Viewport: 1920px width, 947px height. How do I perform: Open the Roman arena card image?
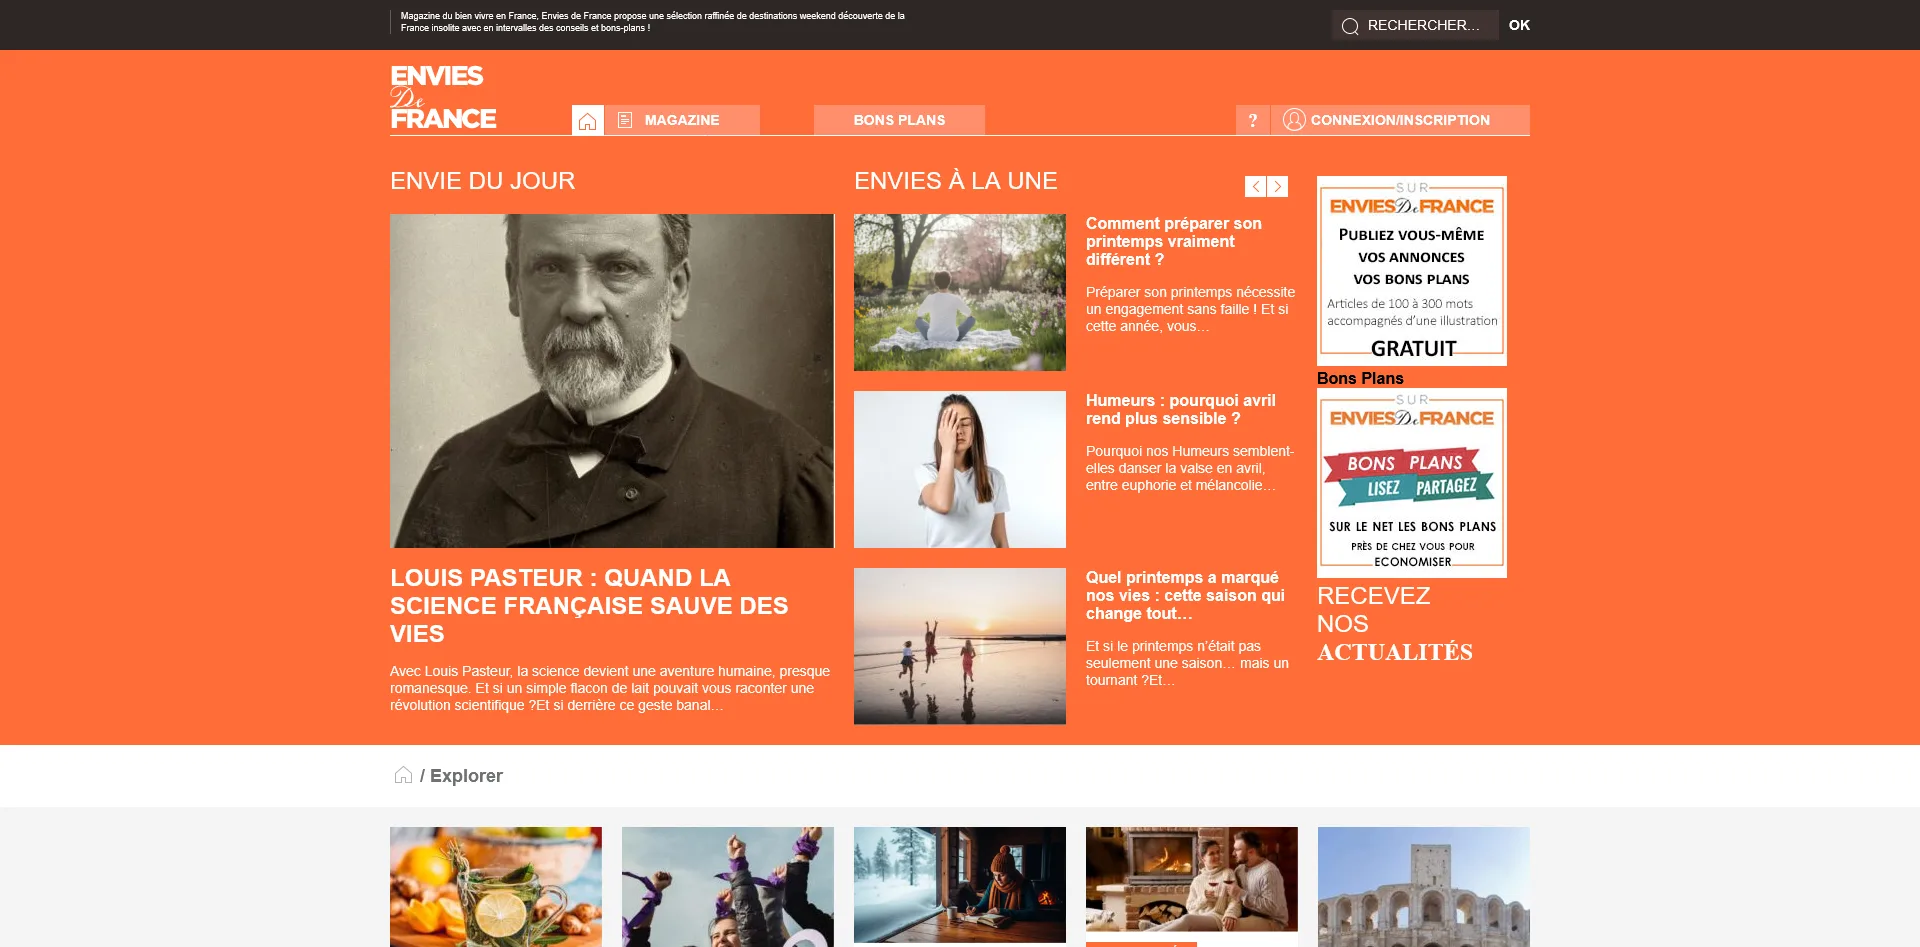[1424, 886]
